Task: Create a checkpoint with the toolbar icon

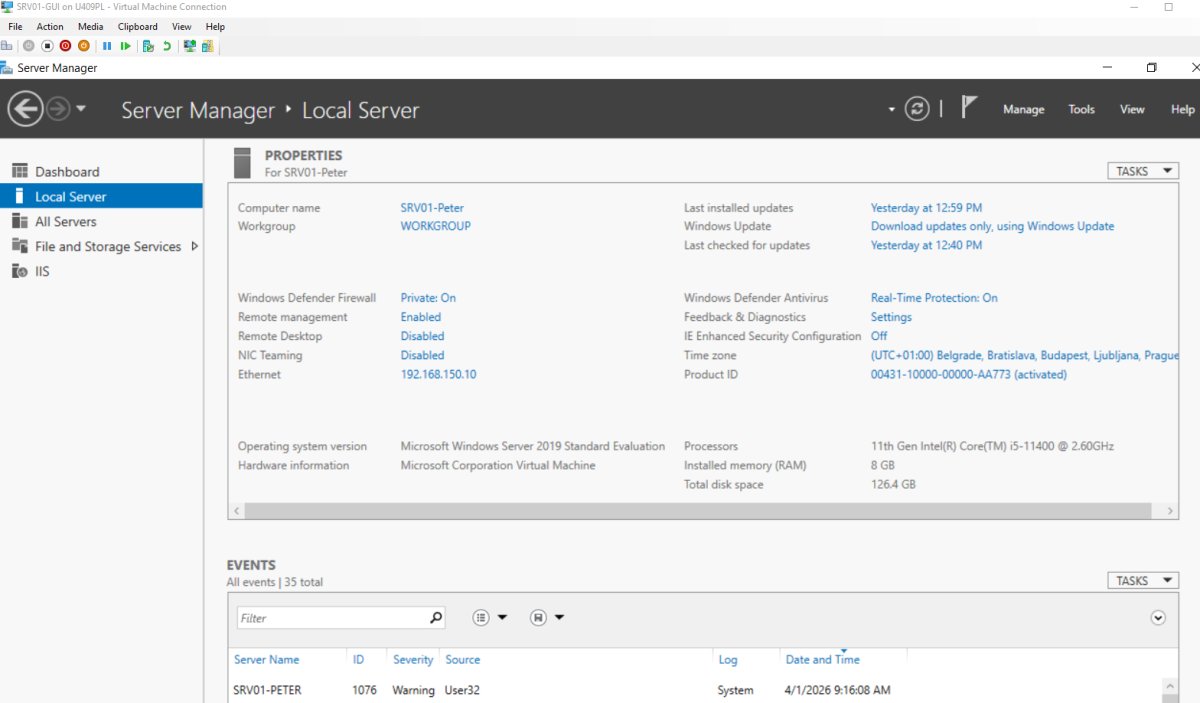Action: [148, 46]
